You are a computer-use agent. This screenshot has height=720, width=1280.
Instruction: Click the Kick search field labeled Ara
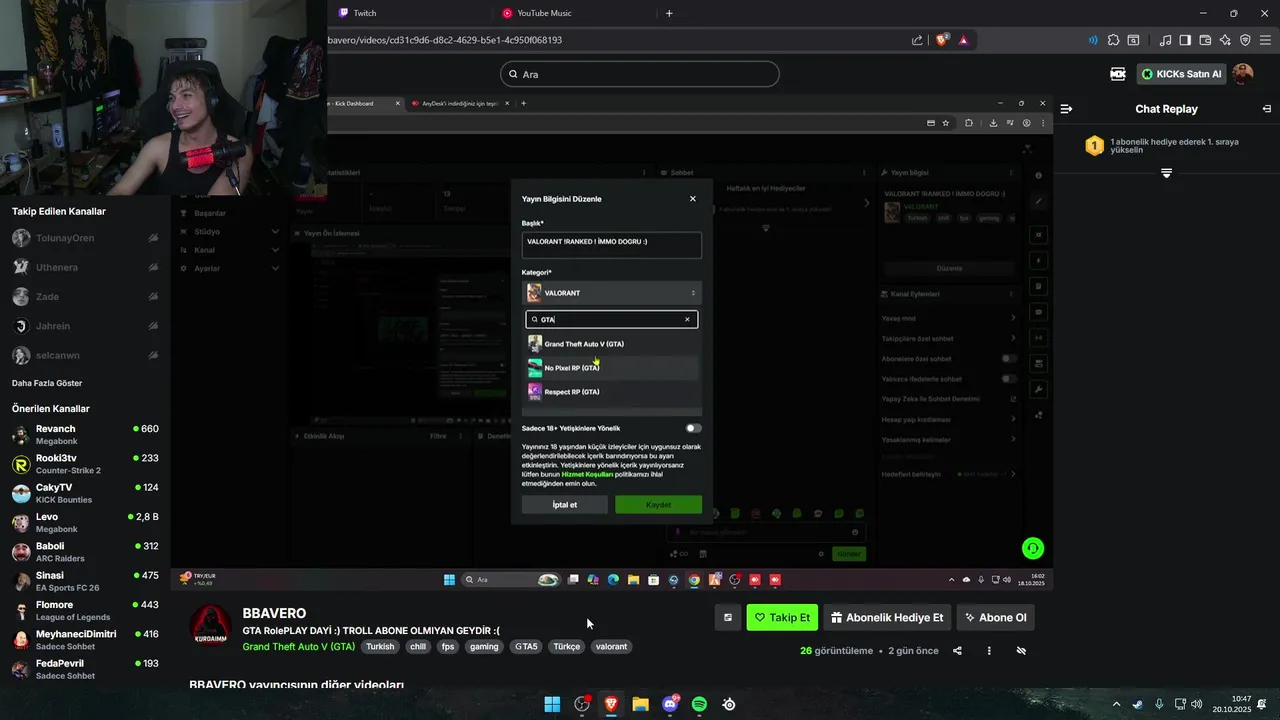click(x=639, y=74)
